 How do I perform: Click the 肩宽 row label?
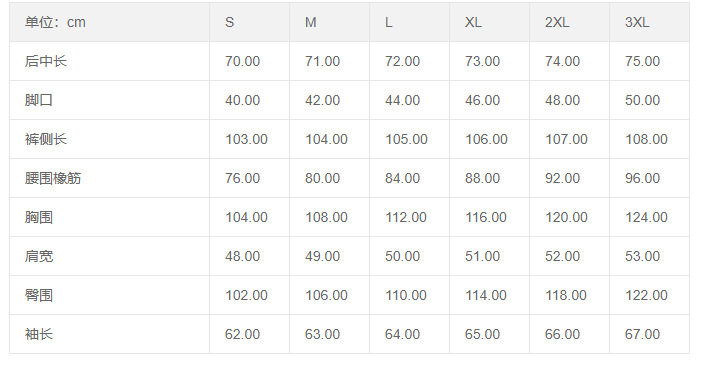39,256
